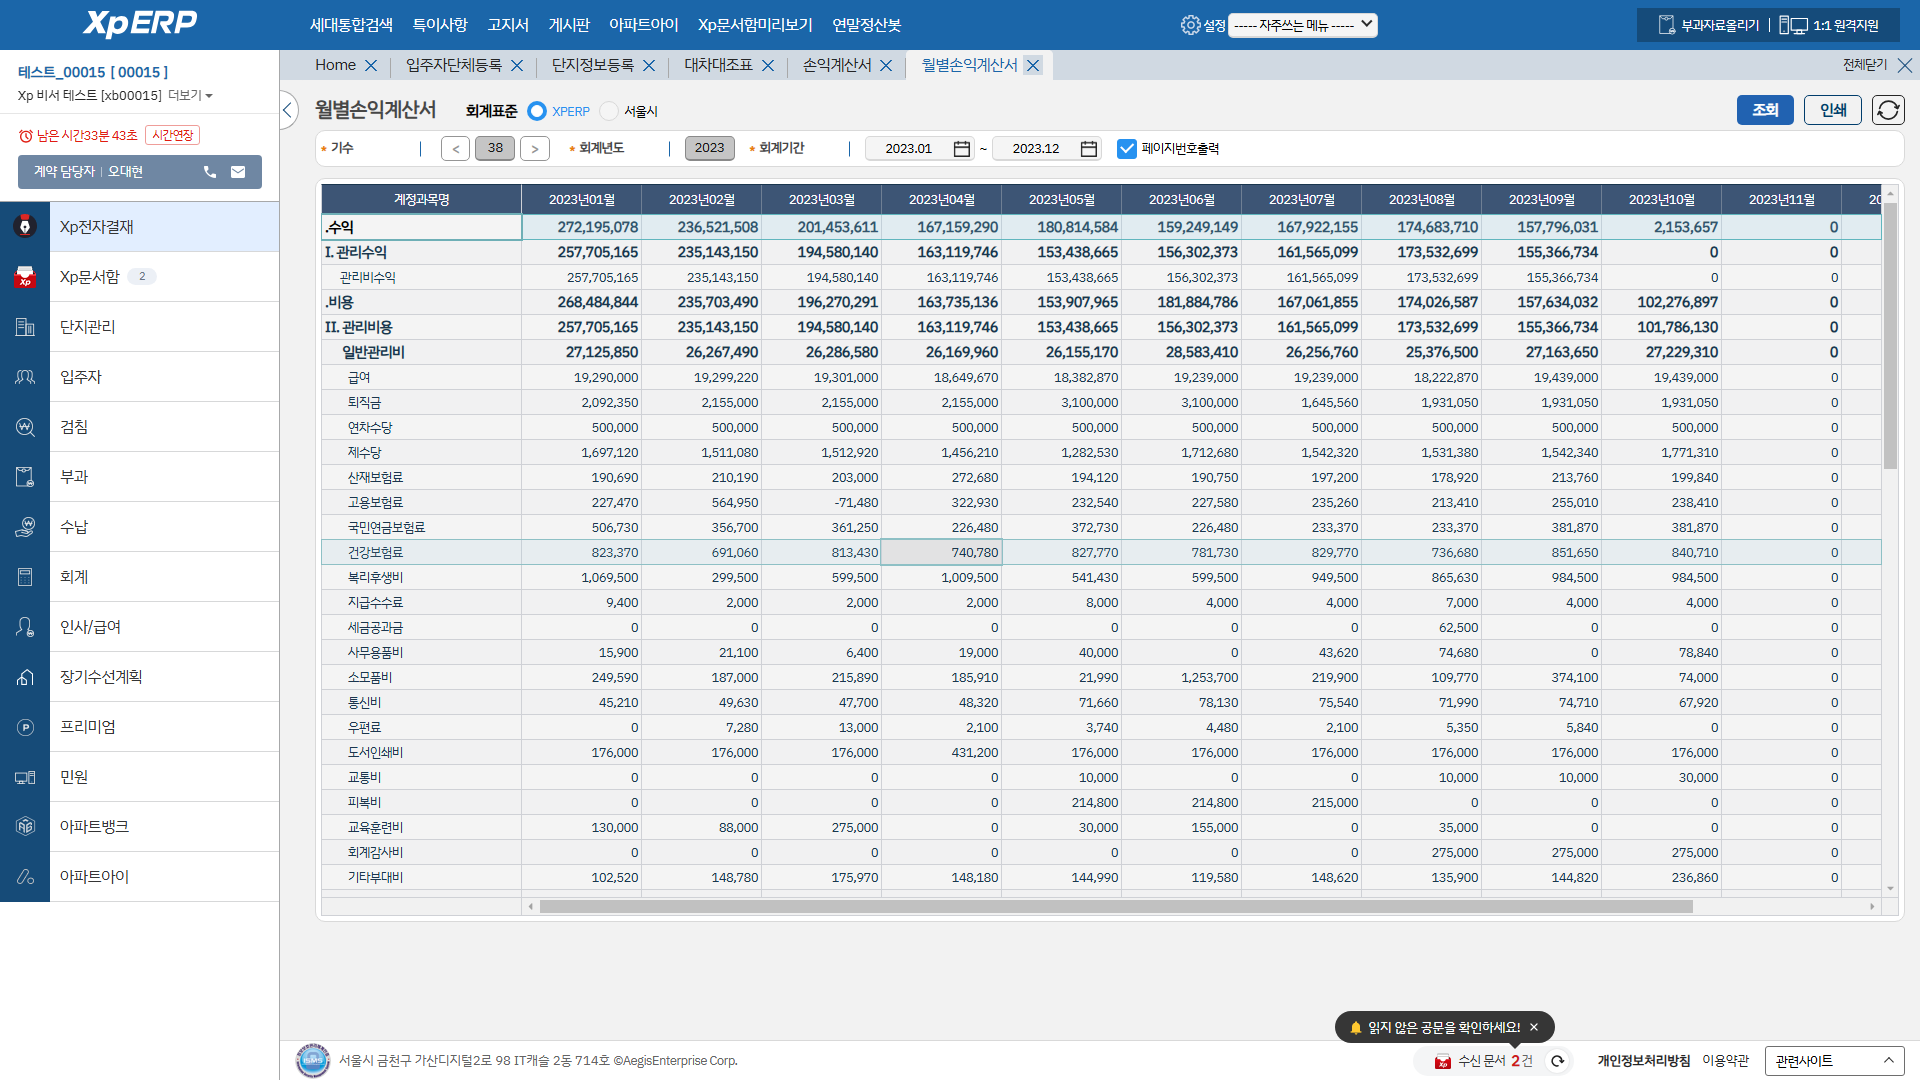The height and width of the screenshot is (1080, 1920).
Task: Open the end date calendar picker
Action: pyautogui.click(x=1089, y=149)
